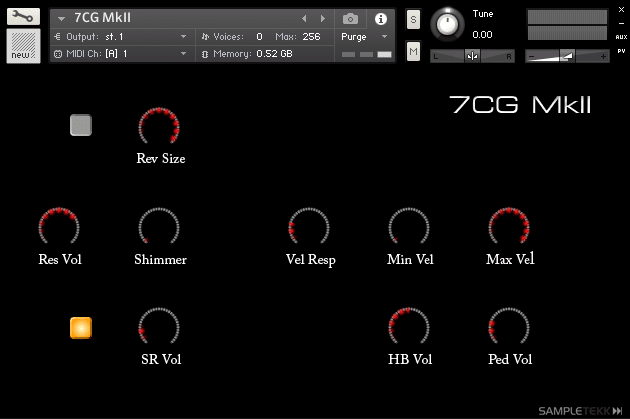Click the new instrument icon thumbnail
The height and width of the screenshot is (419, 630).
pos(23,46)
